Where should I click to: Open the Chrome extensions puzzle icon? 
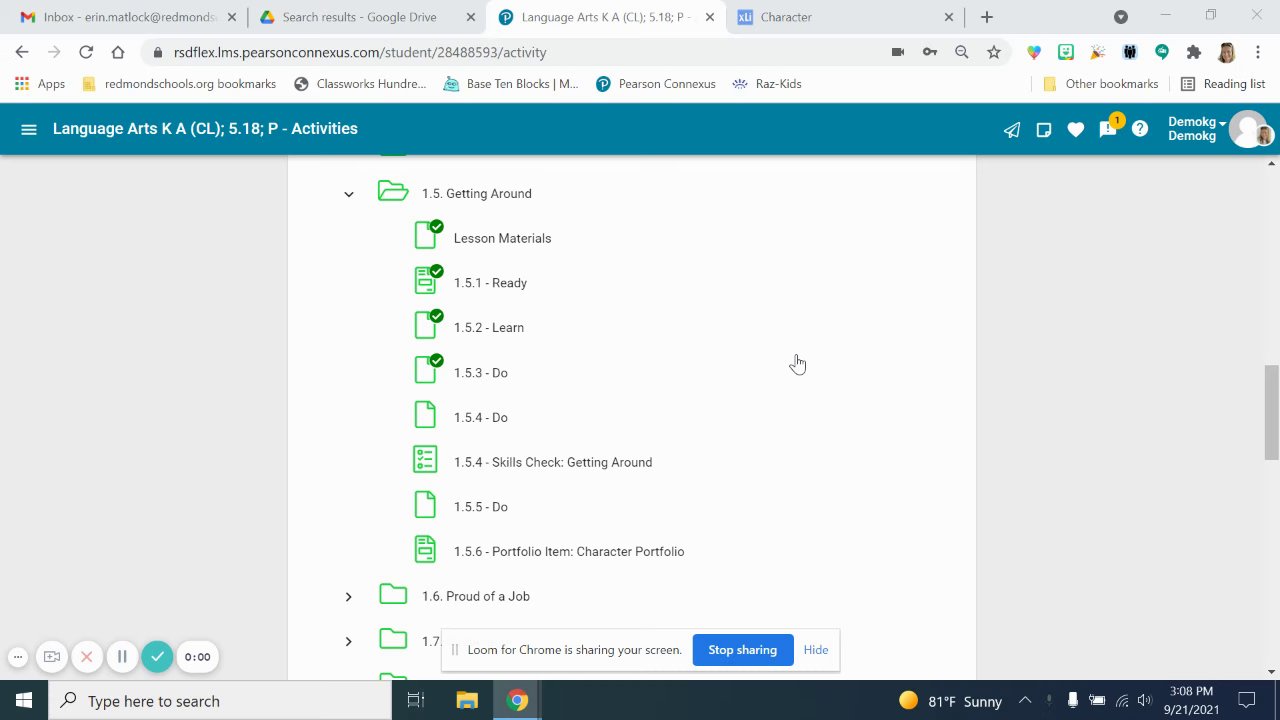(x=1193, y=52)
